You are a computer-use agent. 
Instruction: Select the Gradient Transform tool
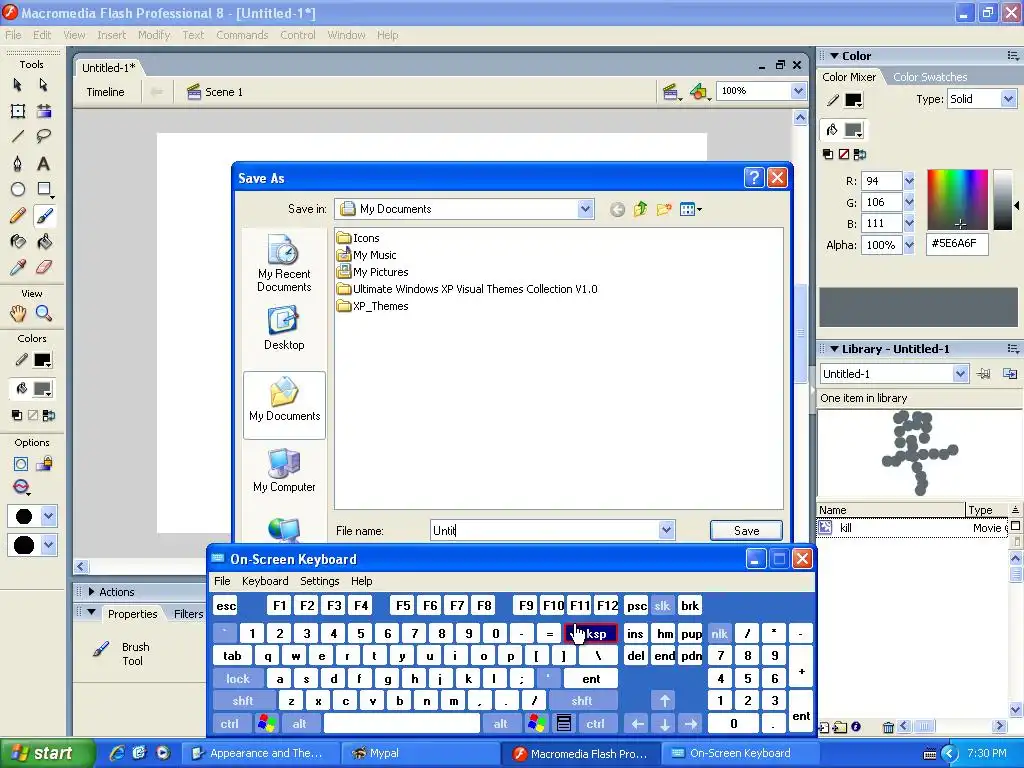44,111
